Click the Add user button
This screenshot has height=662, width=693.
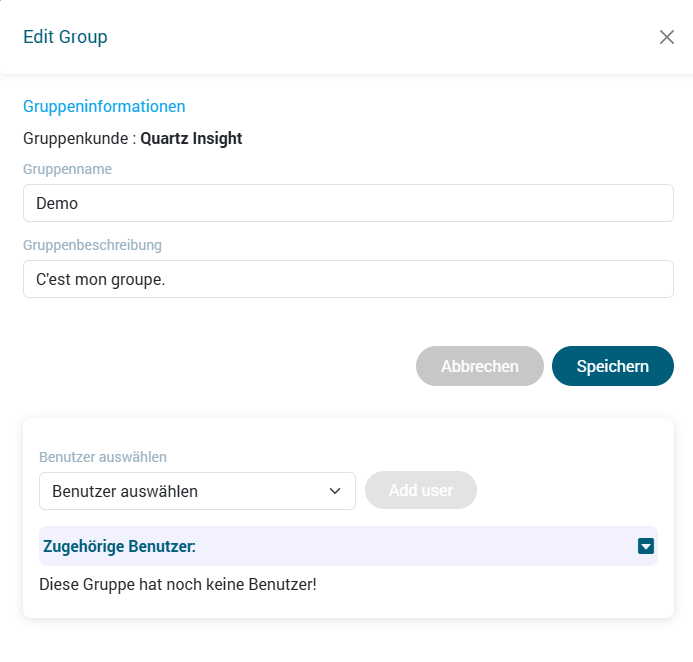point(420,491)
